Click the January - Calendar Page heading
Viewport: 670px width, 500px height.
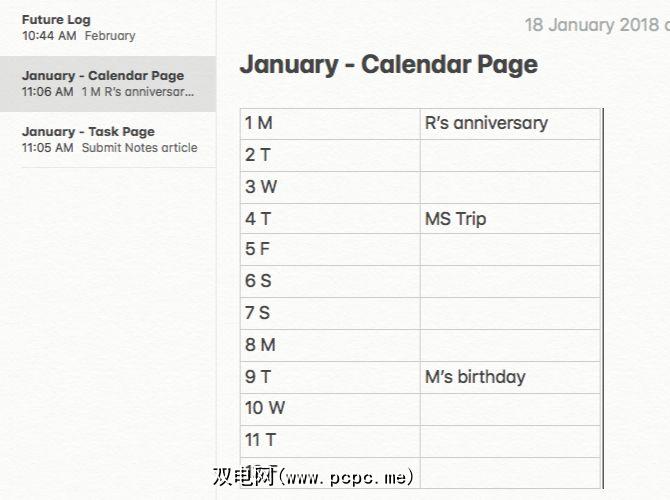(x=388, y=65)
